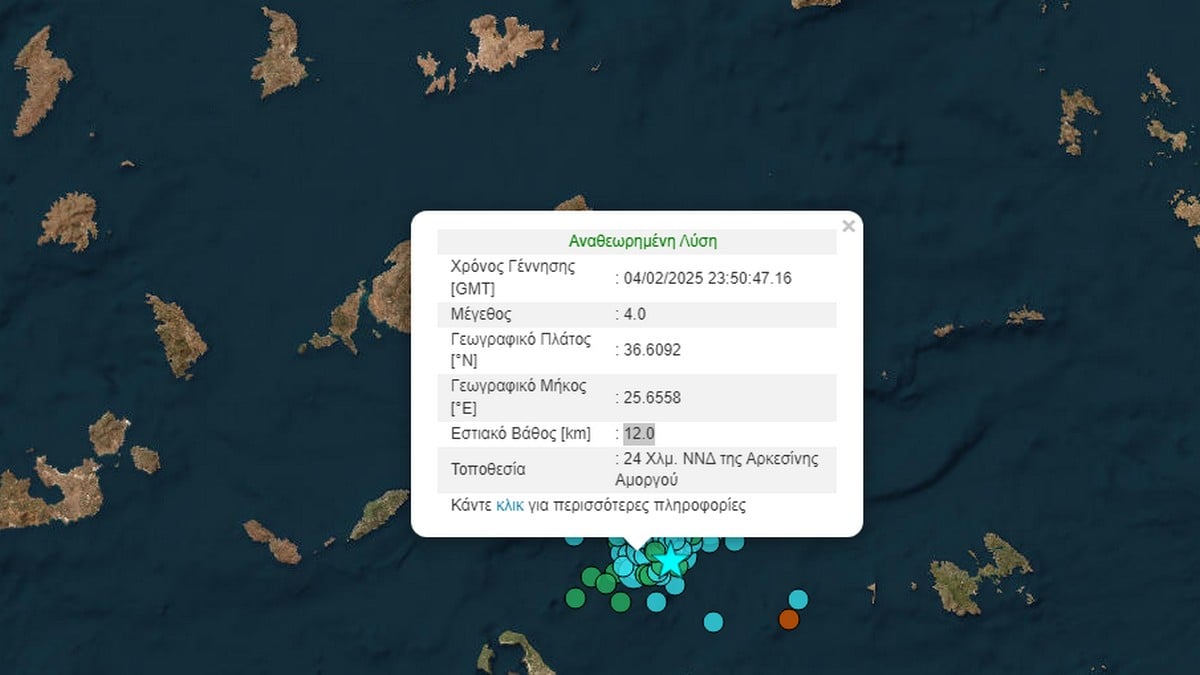The width and height of the screenshot is (1200, 675).
Task: Click the 'Τοποθεσία' row label
Action: point(488,469)
